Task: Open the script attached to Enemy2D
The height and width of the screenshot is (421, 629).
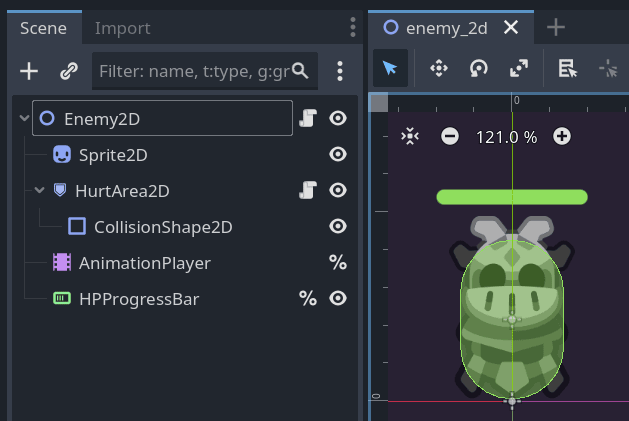Action: [308, 119]
